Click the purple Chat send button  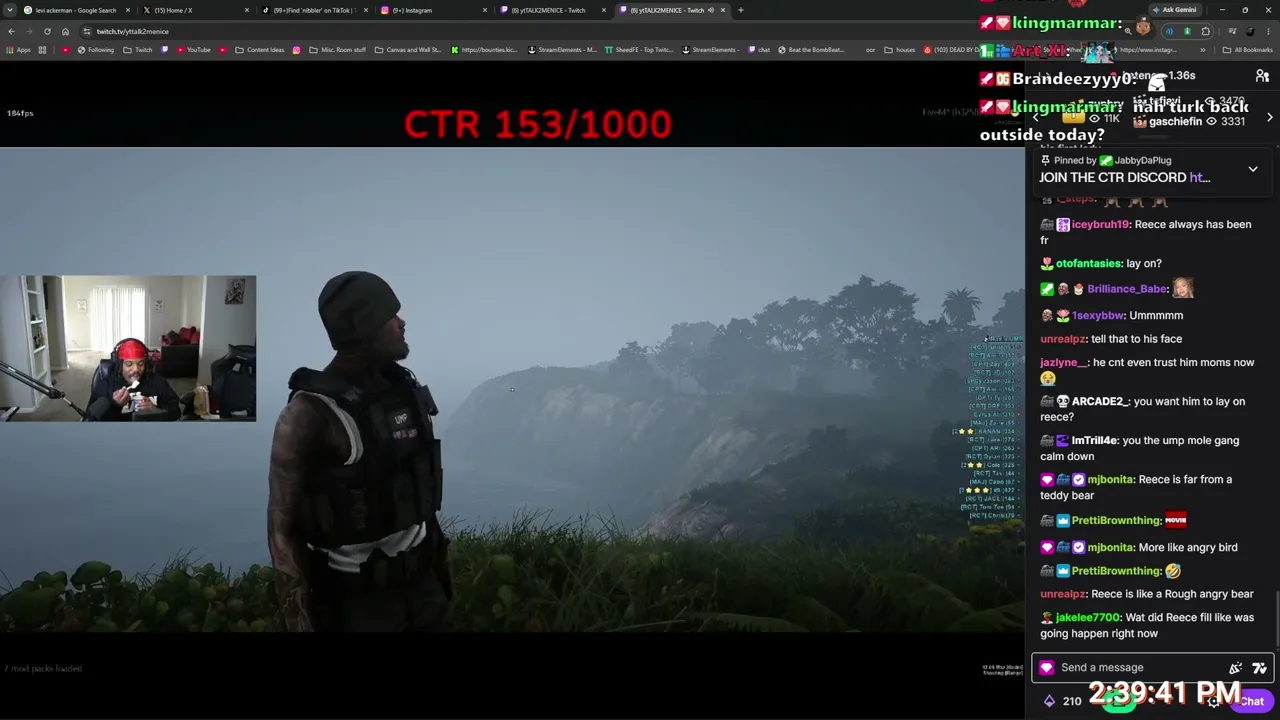click(x=1252, y=701)
